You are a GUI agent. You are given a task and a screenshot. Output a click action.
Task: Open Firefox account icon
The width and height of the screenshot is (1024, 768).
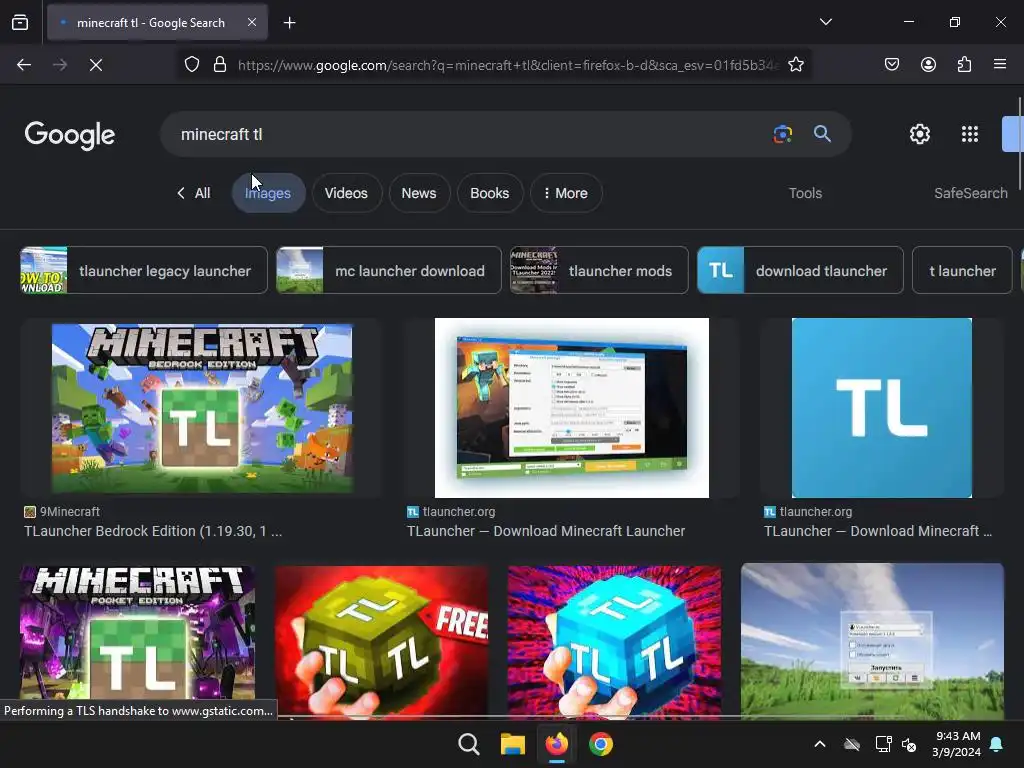tap(929, 65)
